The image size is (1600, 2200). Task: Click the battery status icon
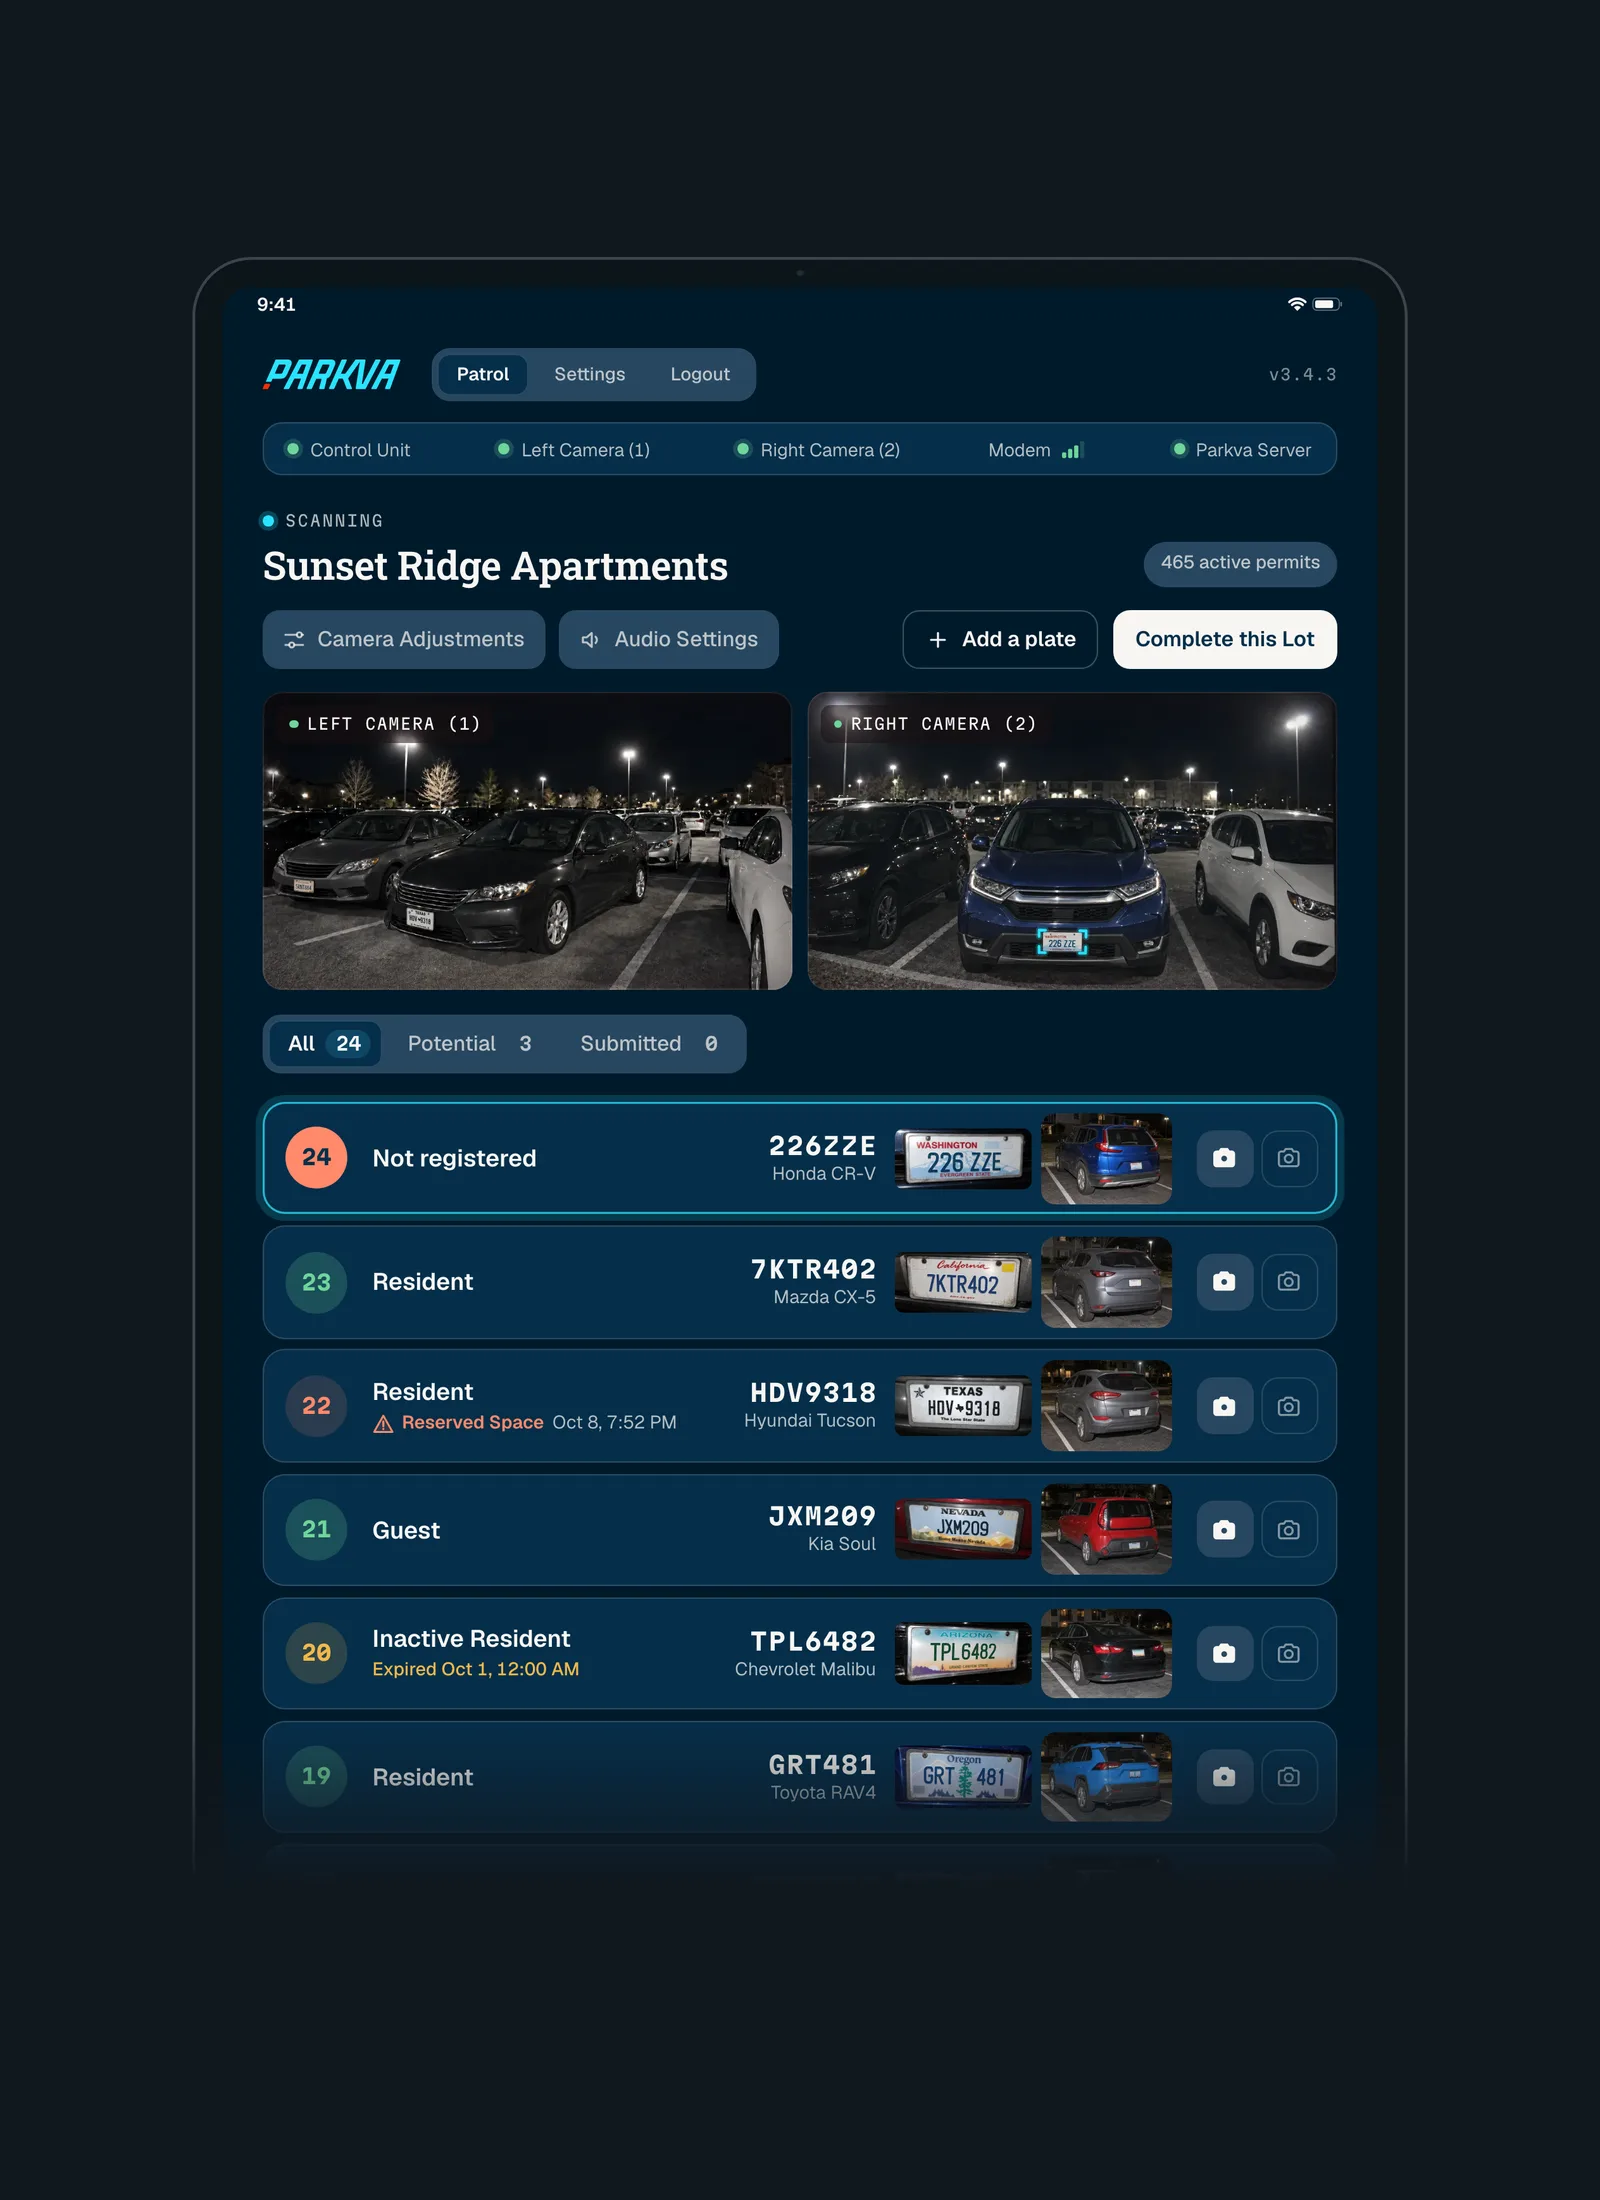(1326, 304)
